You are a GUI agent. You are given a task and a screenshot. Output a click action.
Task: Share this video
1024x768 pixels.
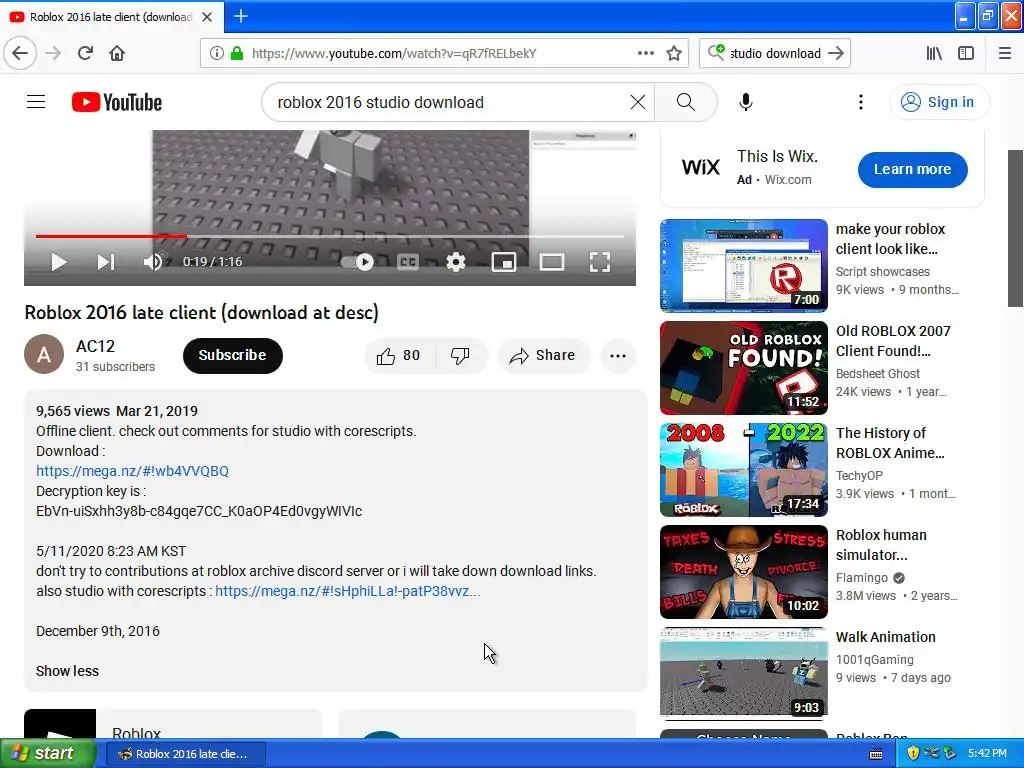point(543,355)
